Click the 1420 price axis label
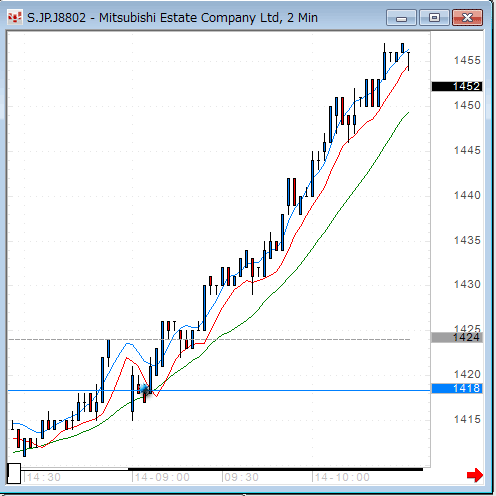496x496 pixels. tap(467, 374)
